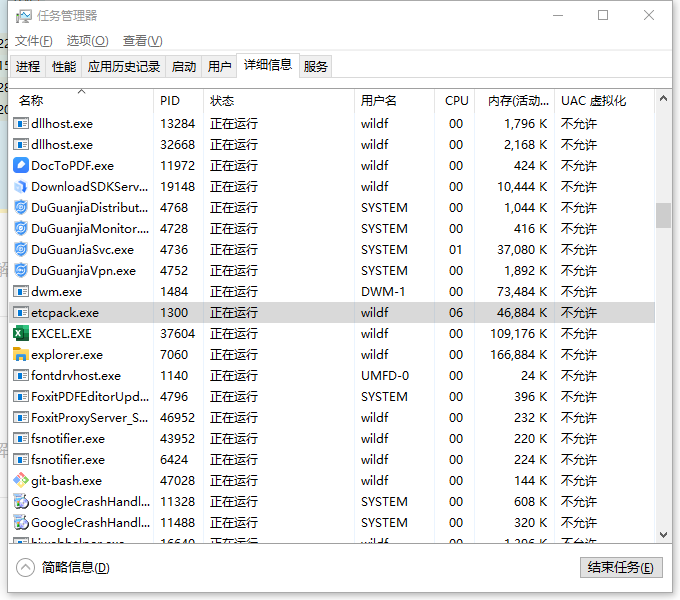Sort by the 名称 column header

81,101
